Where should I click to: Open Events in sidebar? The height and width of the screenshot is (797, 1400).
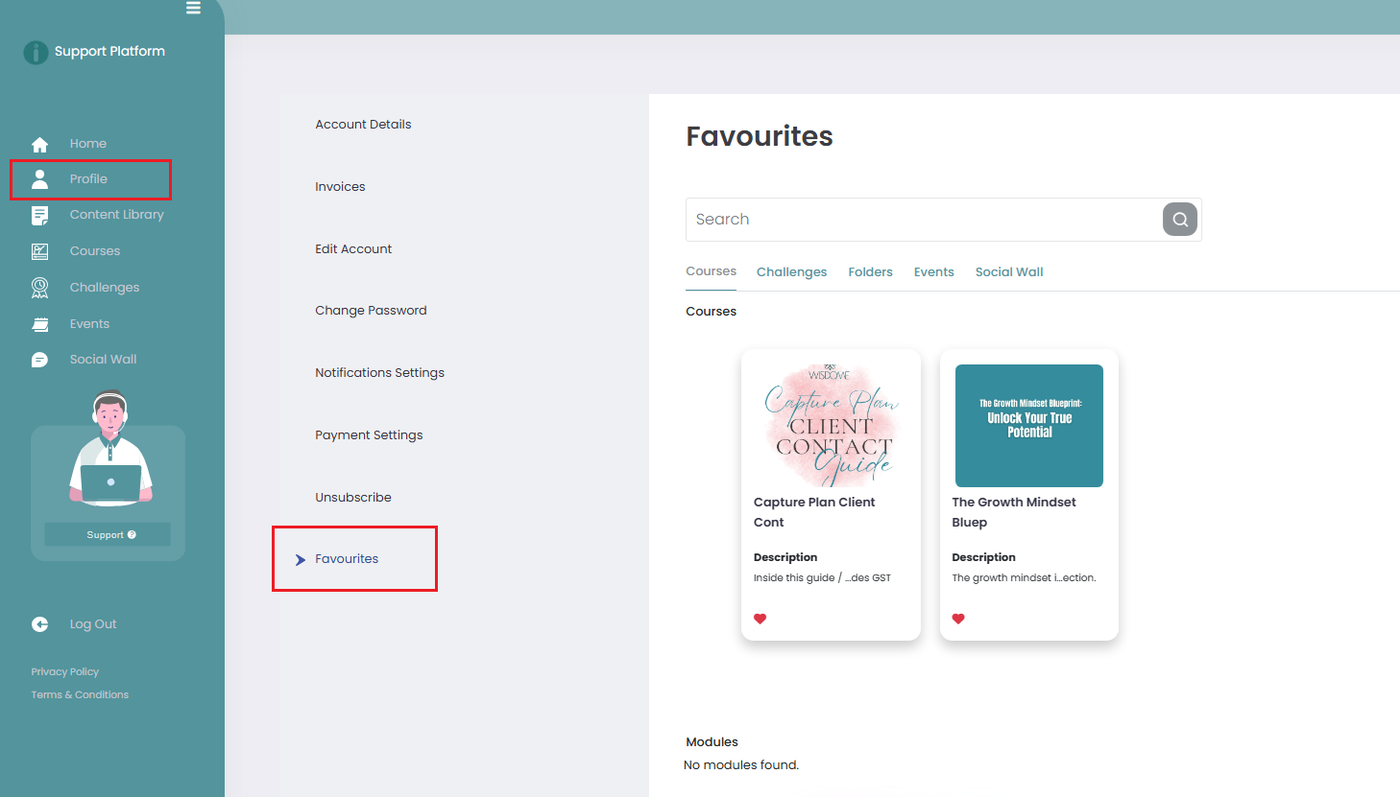pyautogui.click(x=90, y=324)
